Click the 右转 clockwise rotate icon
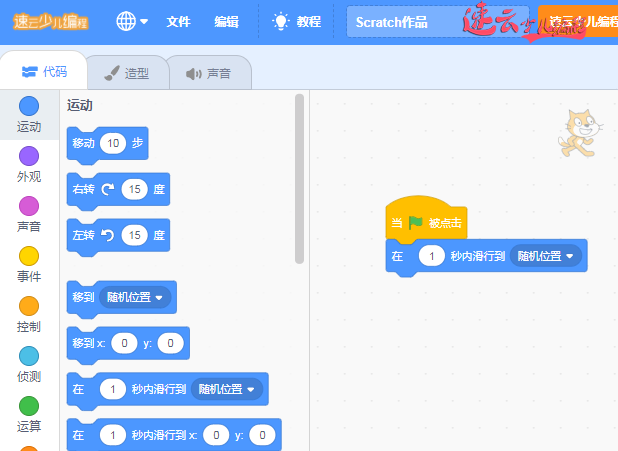Screen dimensions: 618x451 pyautogui.click(x=108, y=190)
